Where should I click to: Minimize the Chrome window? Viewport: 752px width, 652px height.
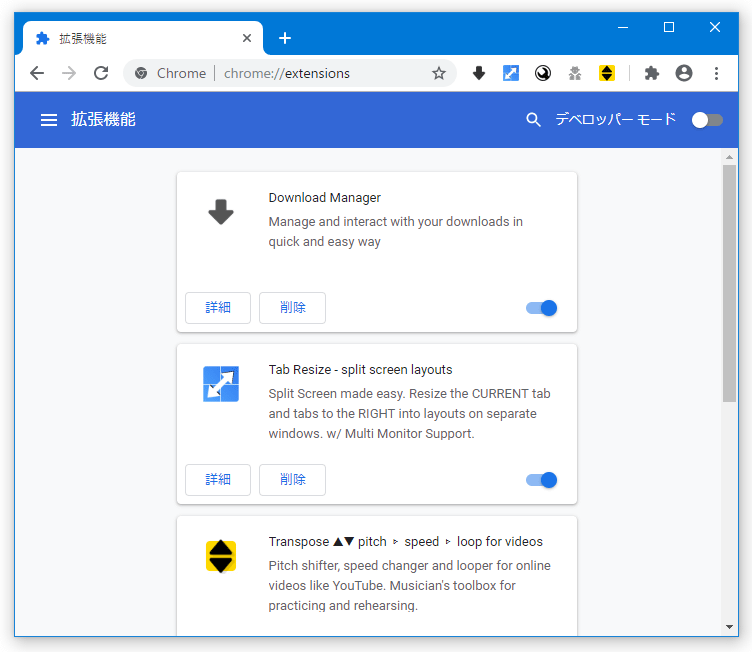tap(623, 27)
